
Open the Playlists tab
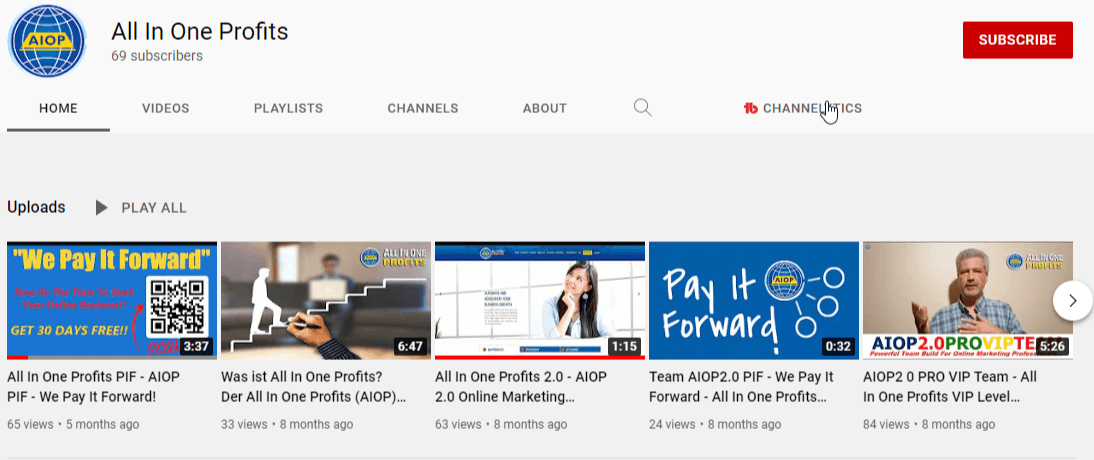[288, 108]
